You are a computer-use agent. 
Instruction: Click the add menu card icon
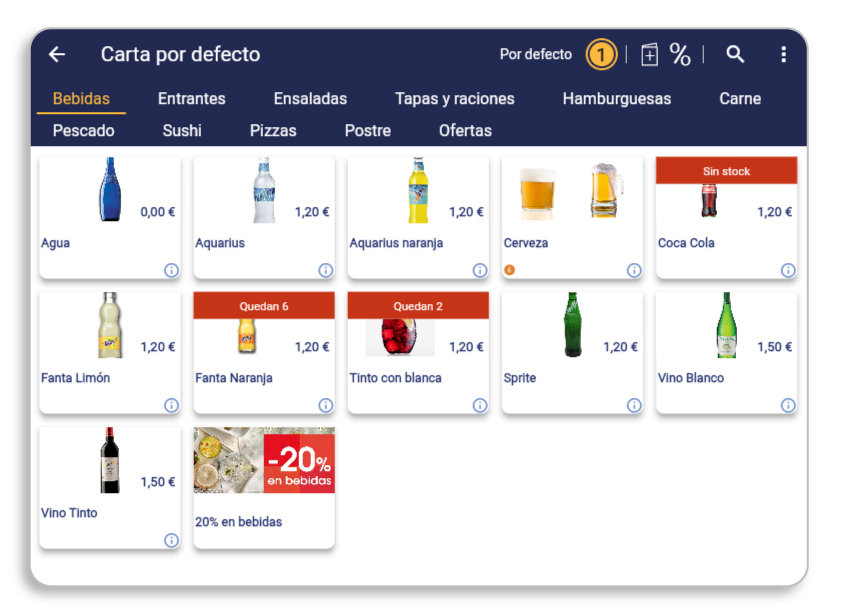point(649,54)
